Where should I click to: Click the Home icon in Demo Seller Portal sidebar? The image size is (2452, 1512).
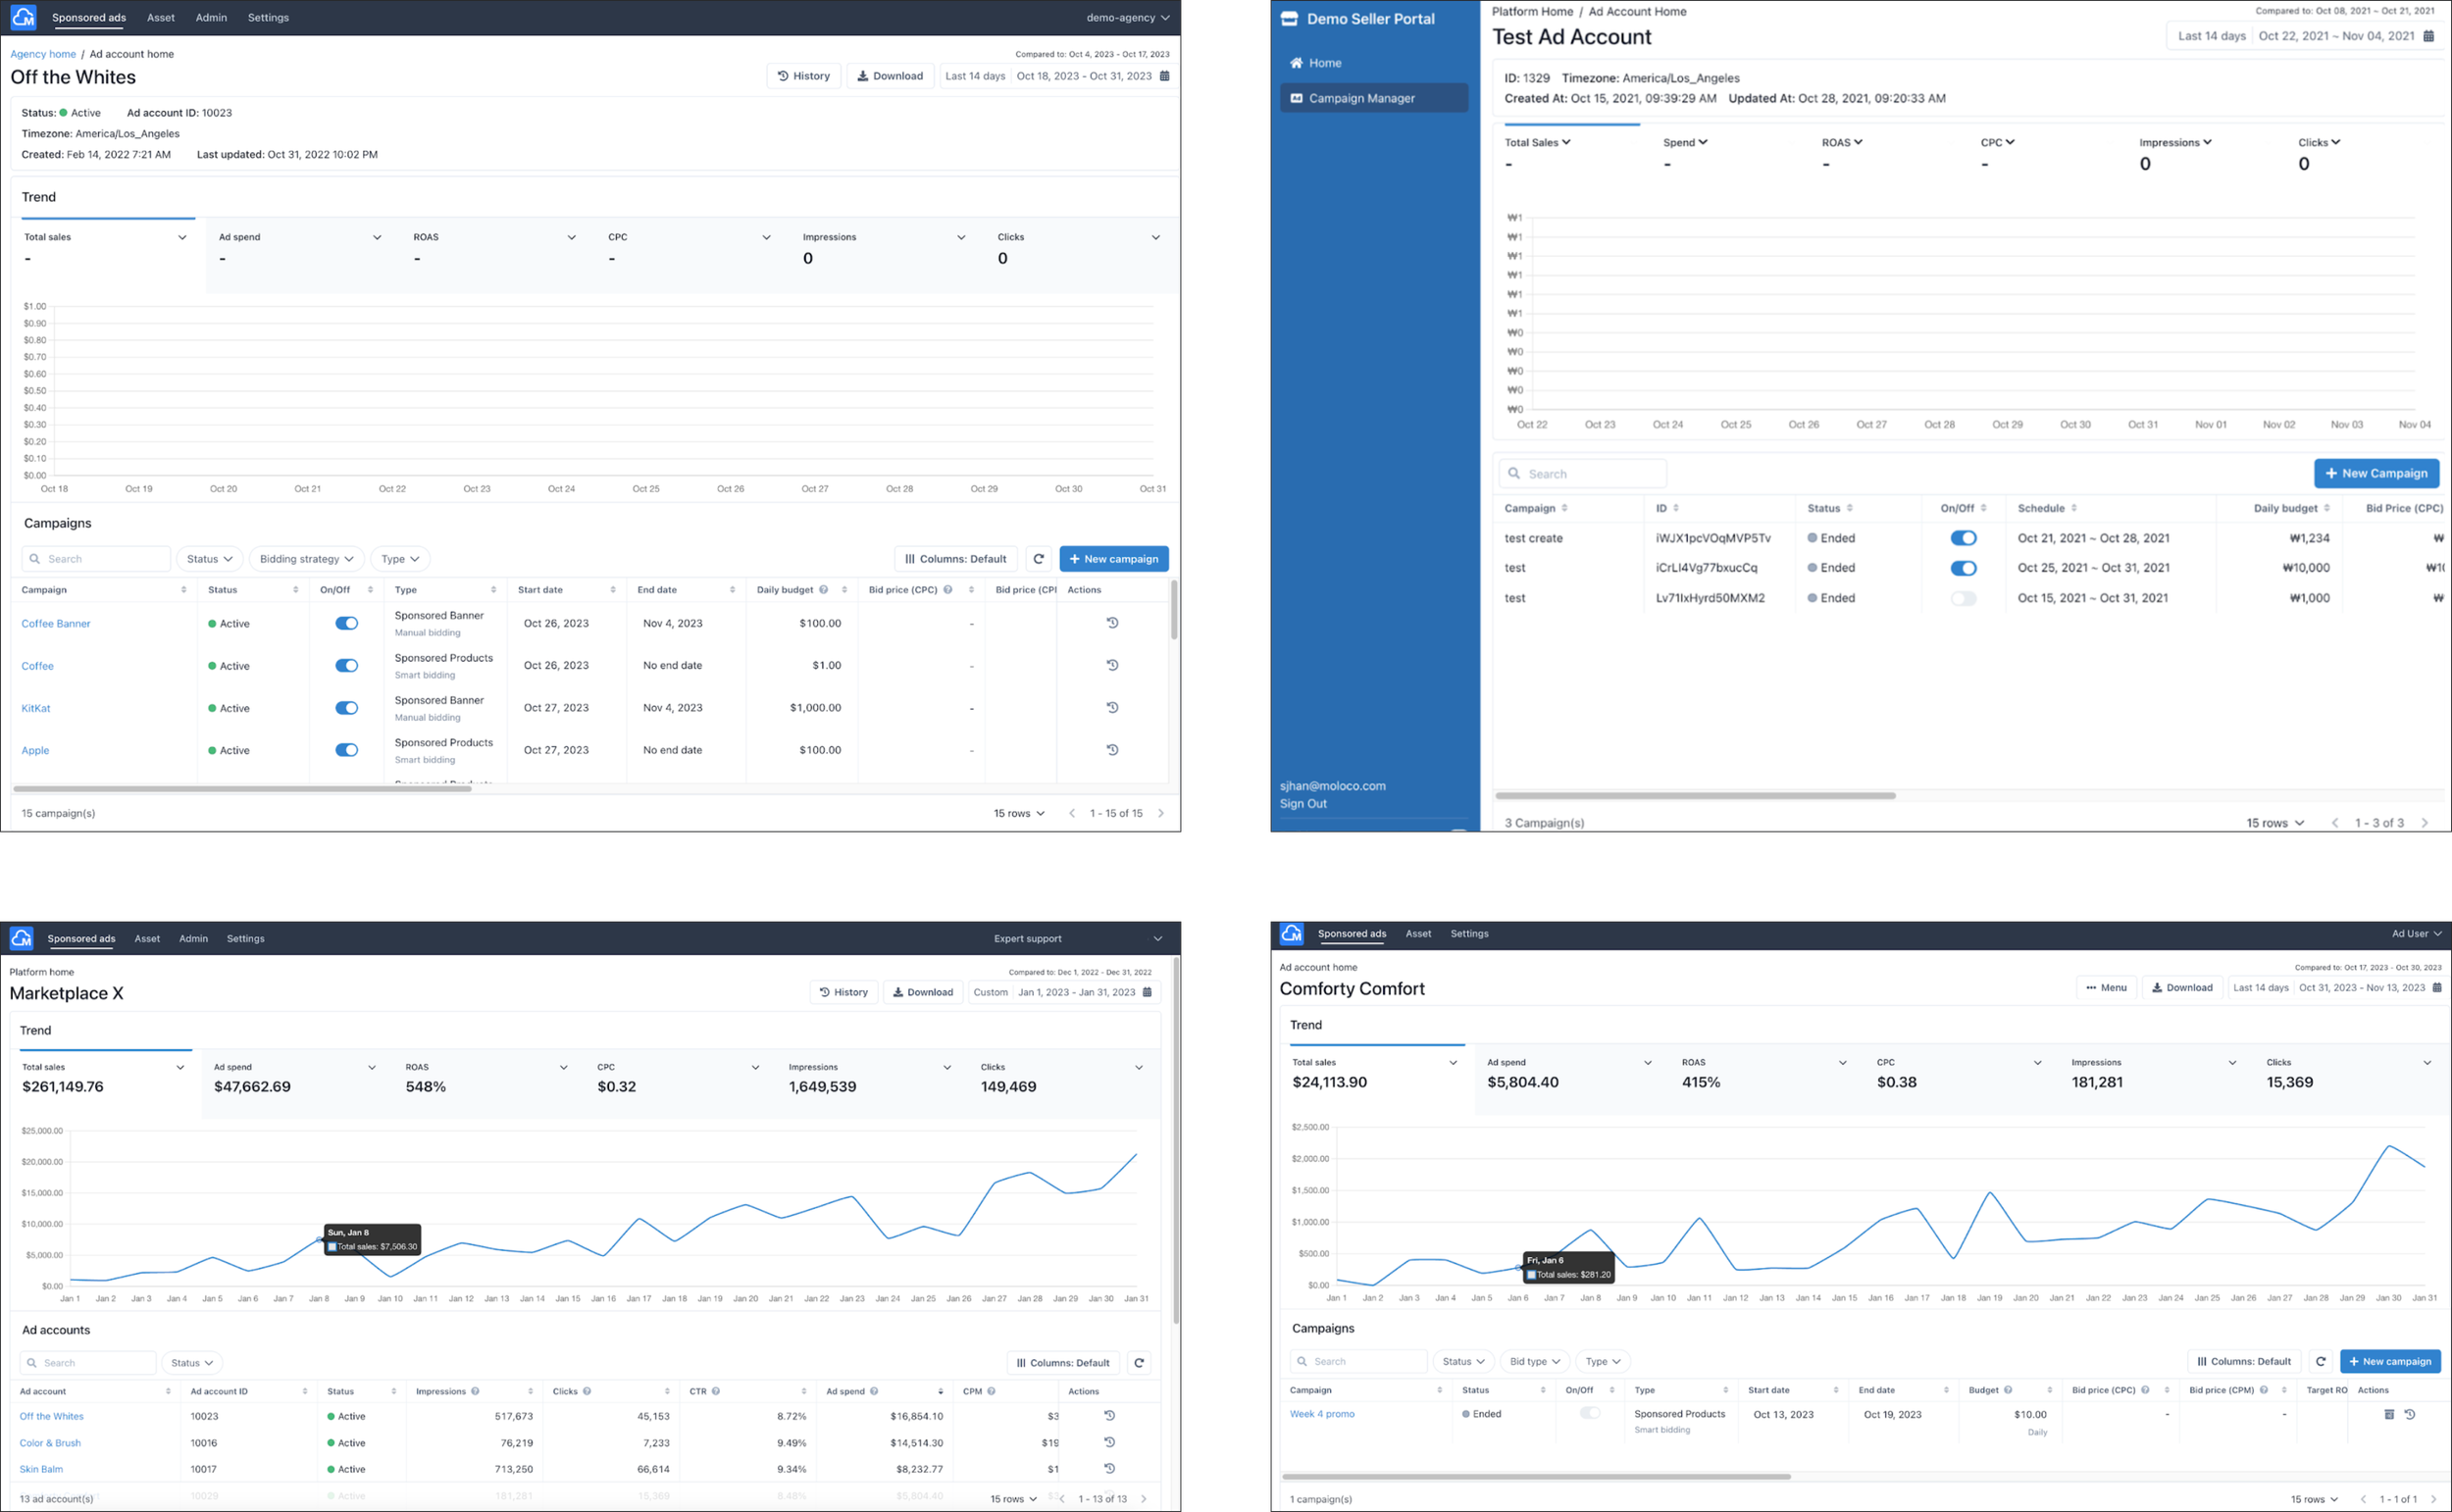(x=1296, y=63)
